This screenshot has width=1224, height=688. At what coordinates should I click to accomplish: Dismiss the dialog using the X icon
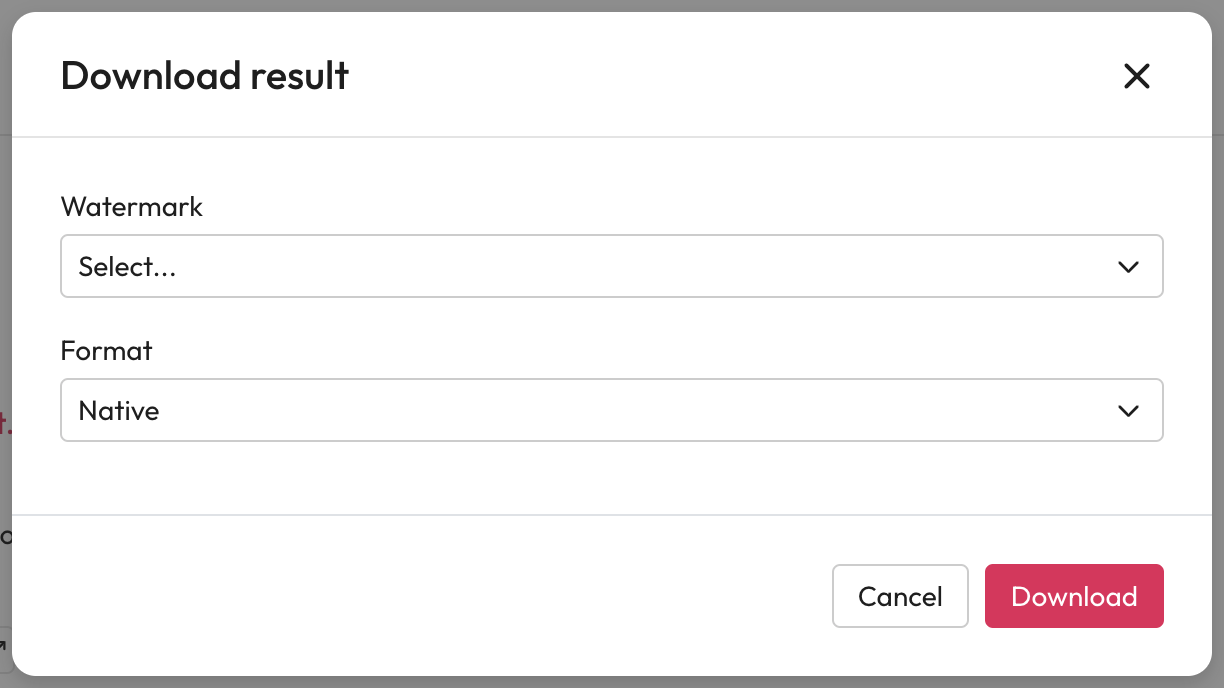[1136, 76]
